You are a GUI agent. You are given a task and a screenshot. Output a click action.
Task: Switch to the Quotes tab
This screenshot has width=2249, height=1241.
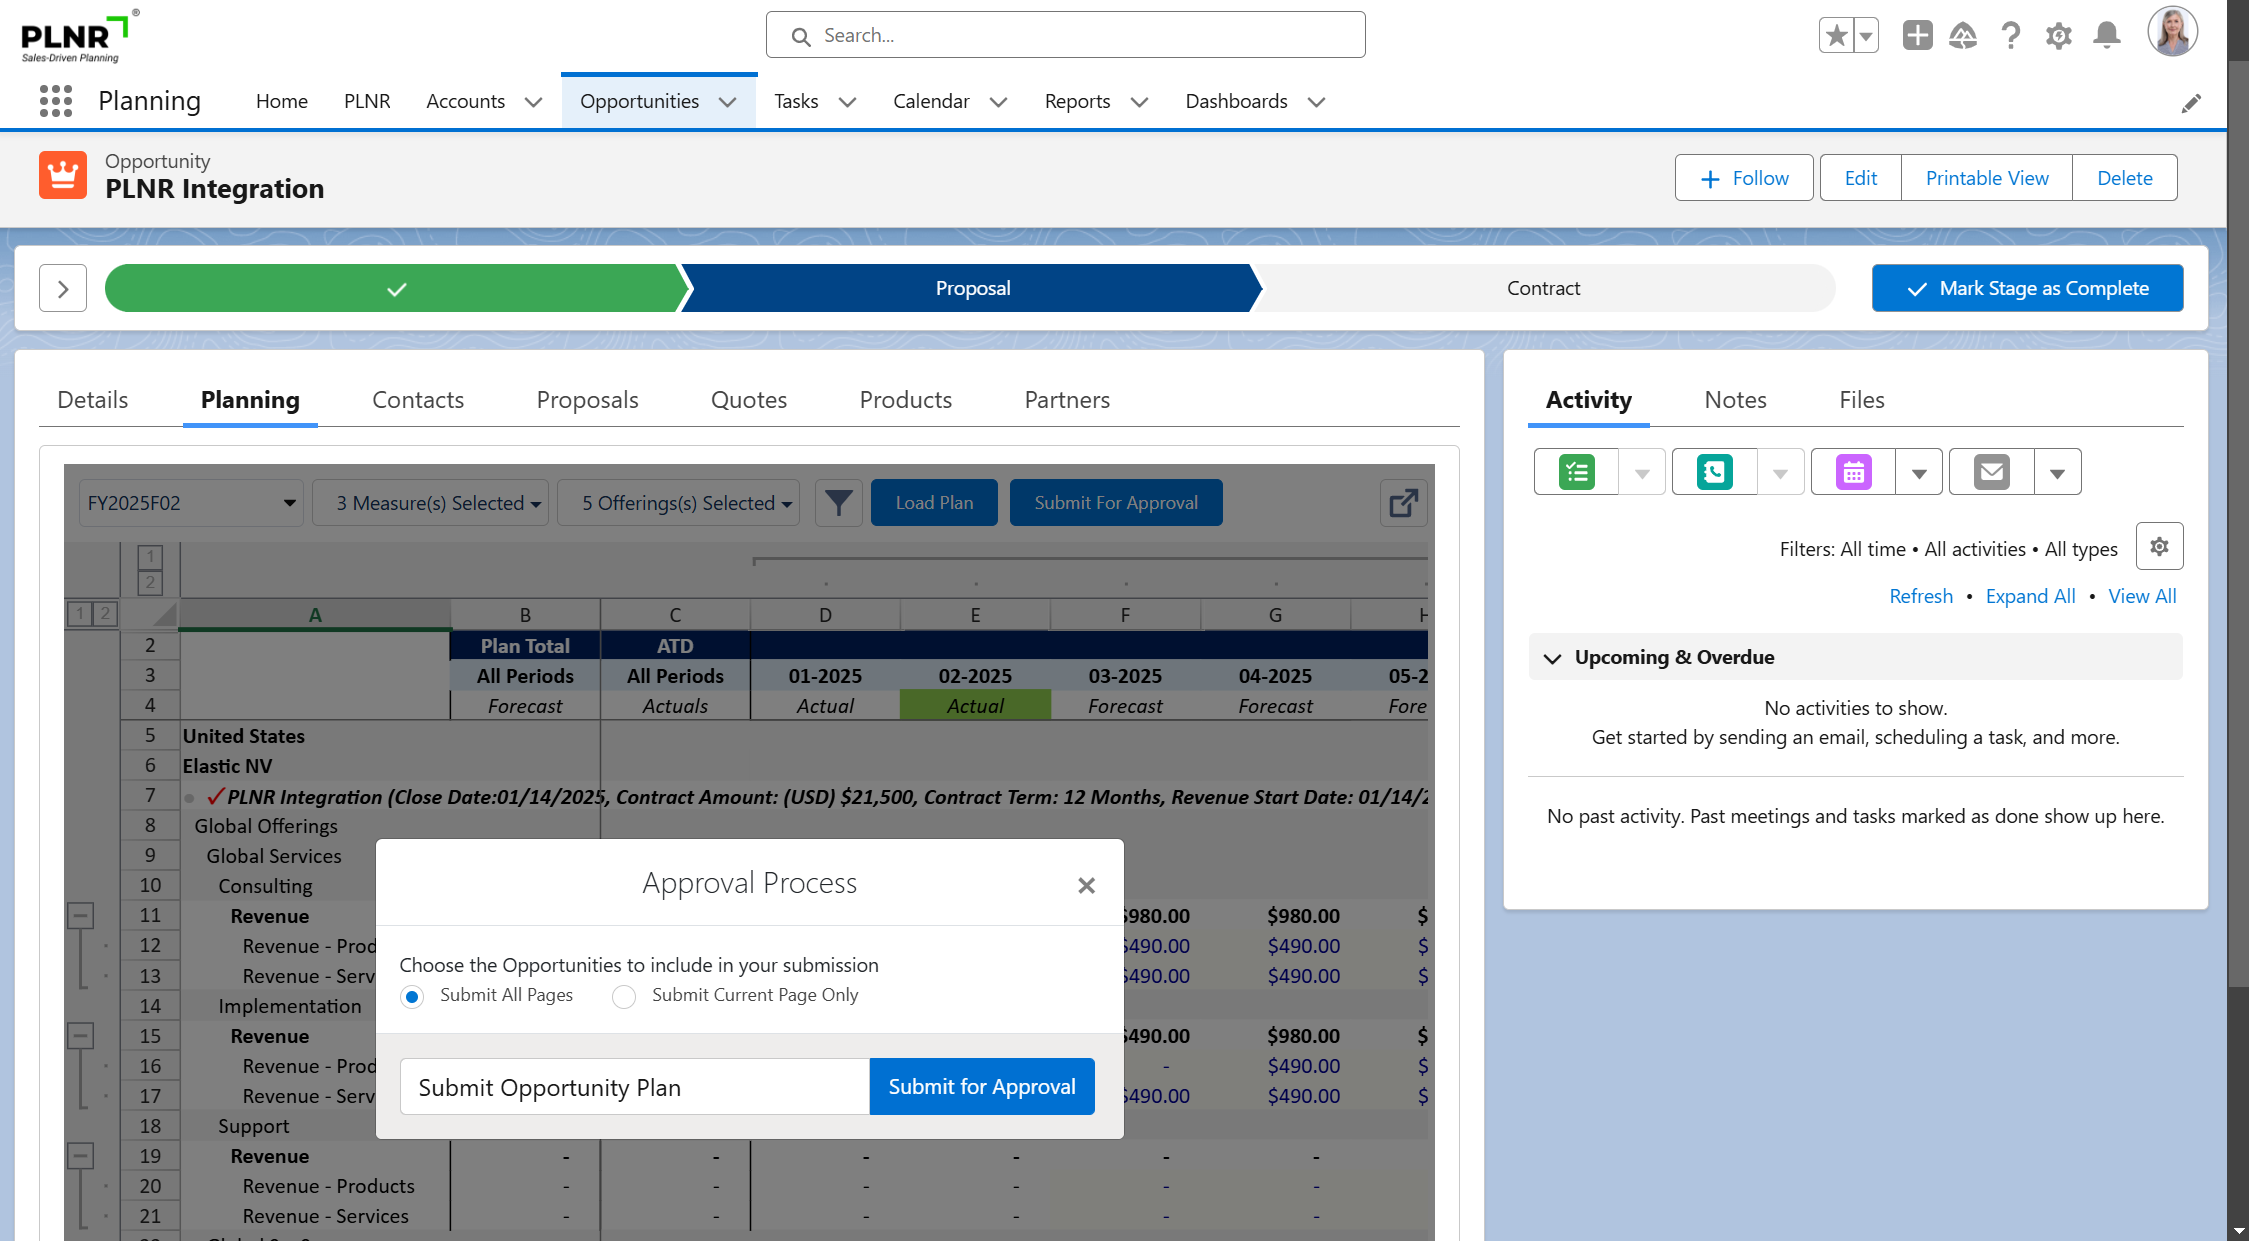[x=748, y=400]
